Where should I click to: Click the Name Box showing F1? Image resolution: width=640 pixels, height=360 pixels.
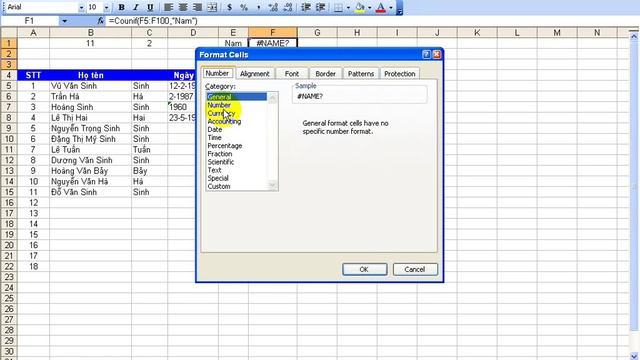[29, 21]
